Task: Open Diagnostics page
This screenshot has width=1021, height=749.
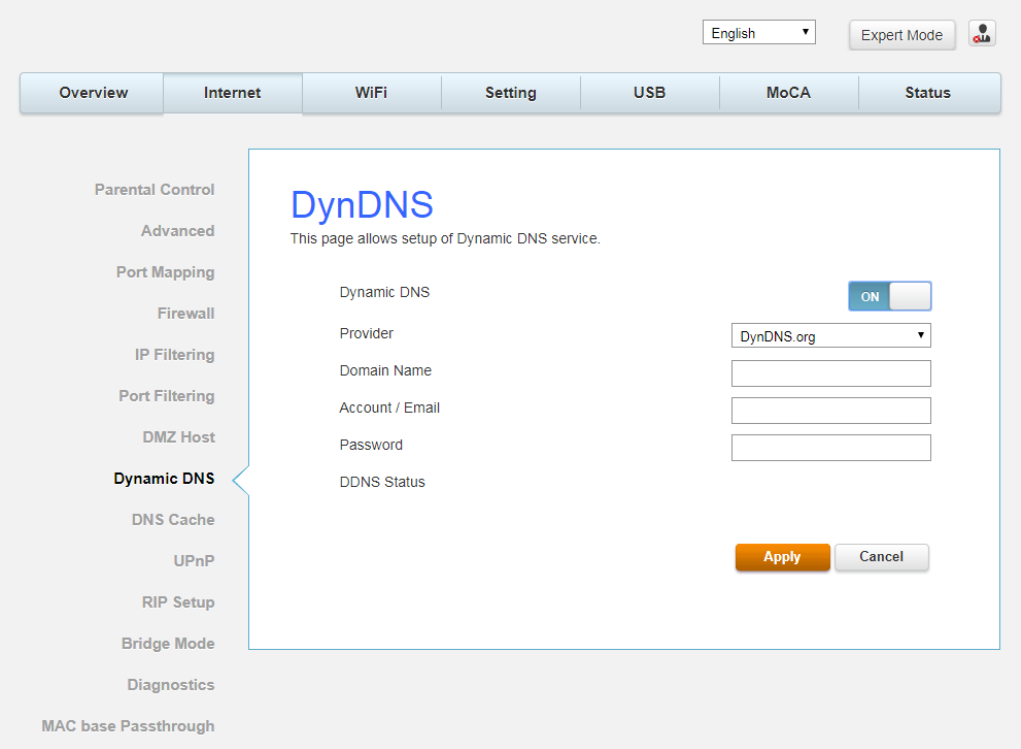Action: pos(171,685)
